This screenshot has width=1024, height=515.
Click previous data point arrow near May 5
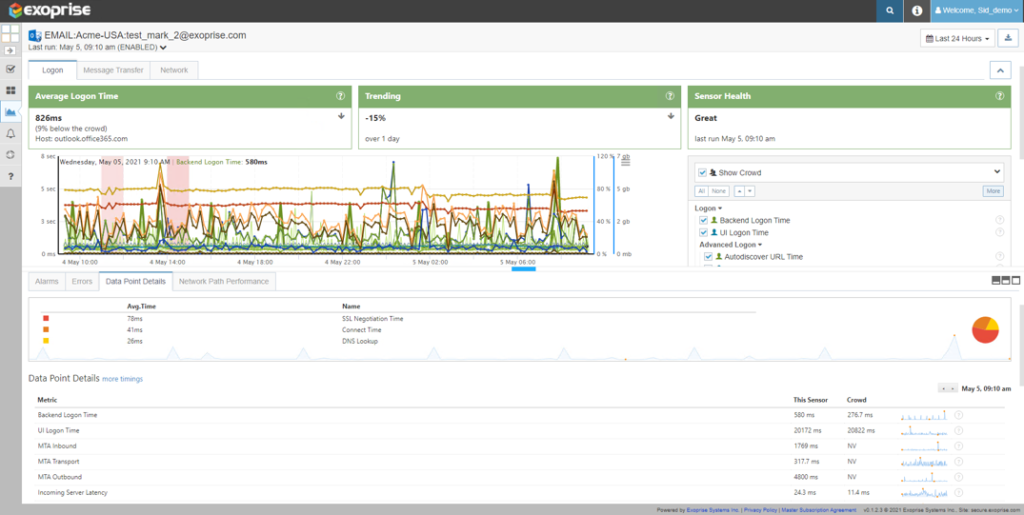click(x=943, y=388)
